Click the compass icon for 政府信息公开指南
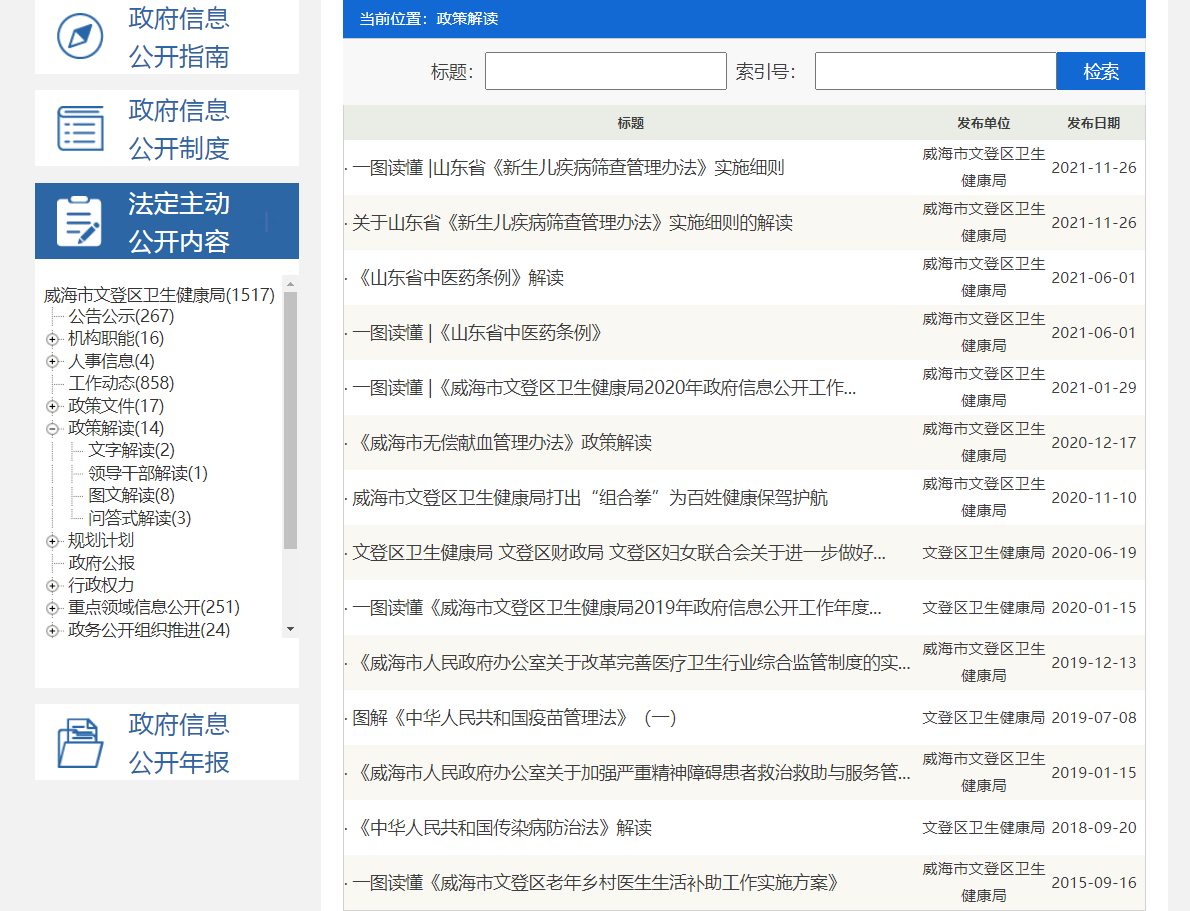1190x911 pixels. tap(80, 37)
